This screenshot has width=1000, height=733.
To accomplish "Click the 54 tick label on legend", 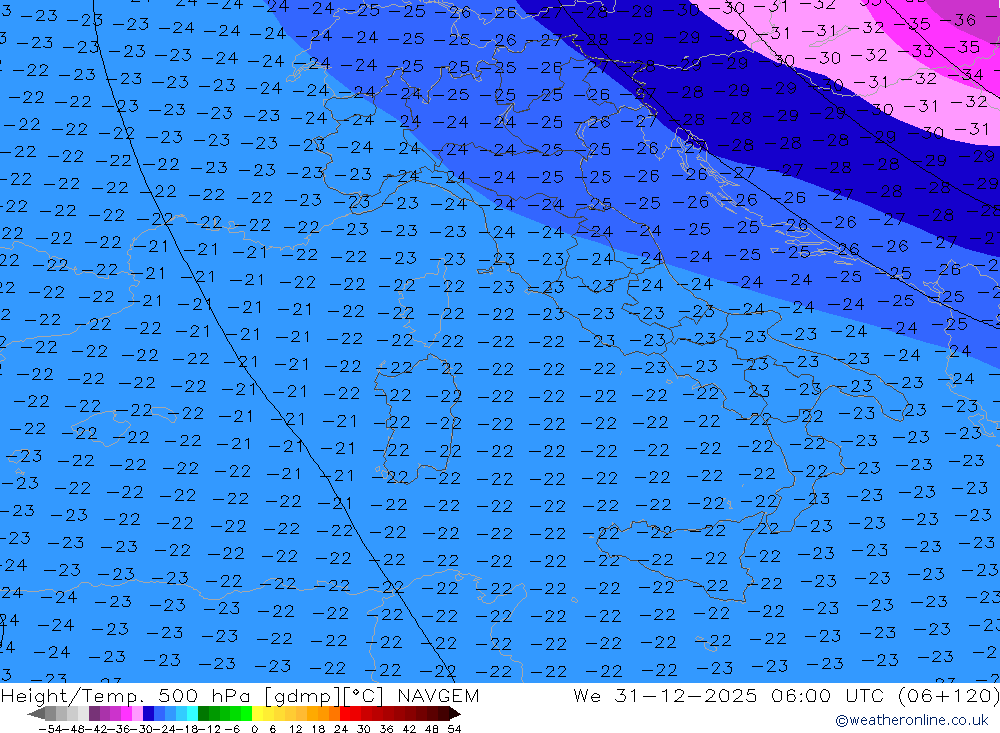I will tap(454, 729).
